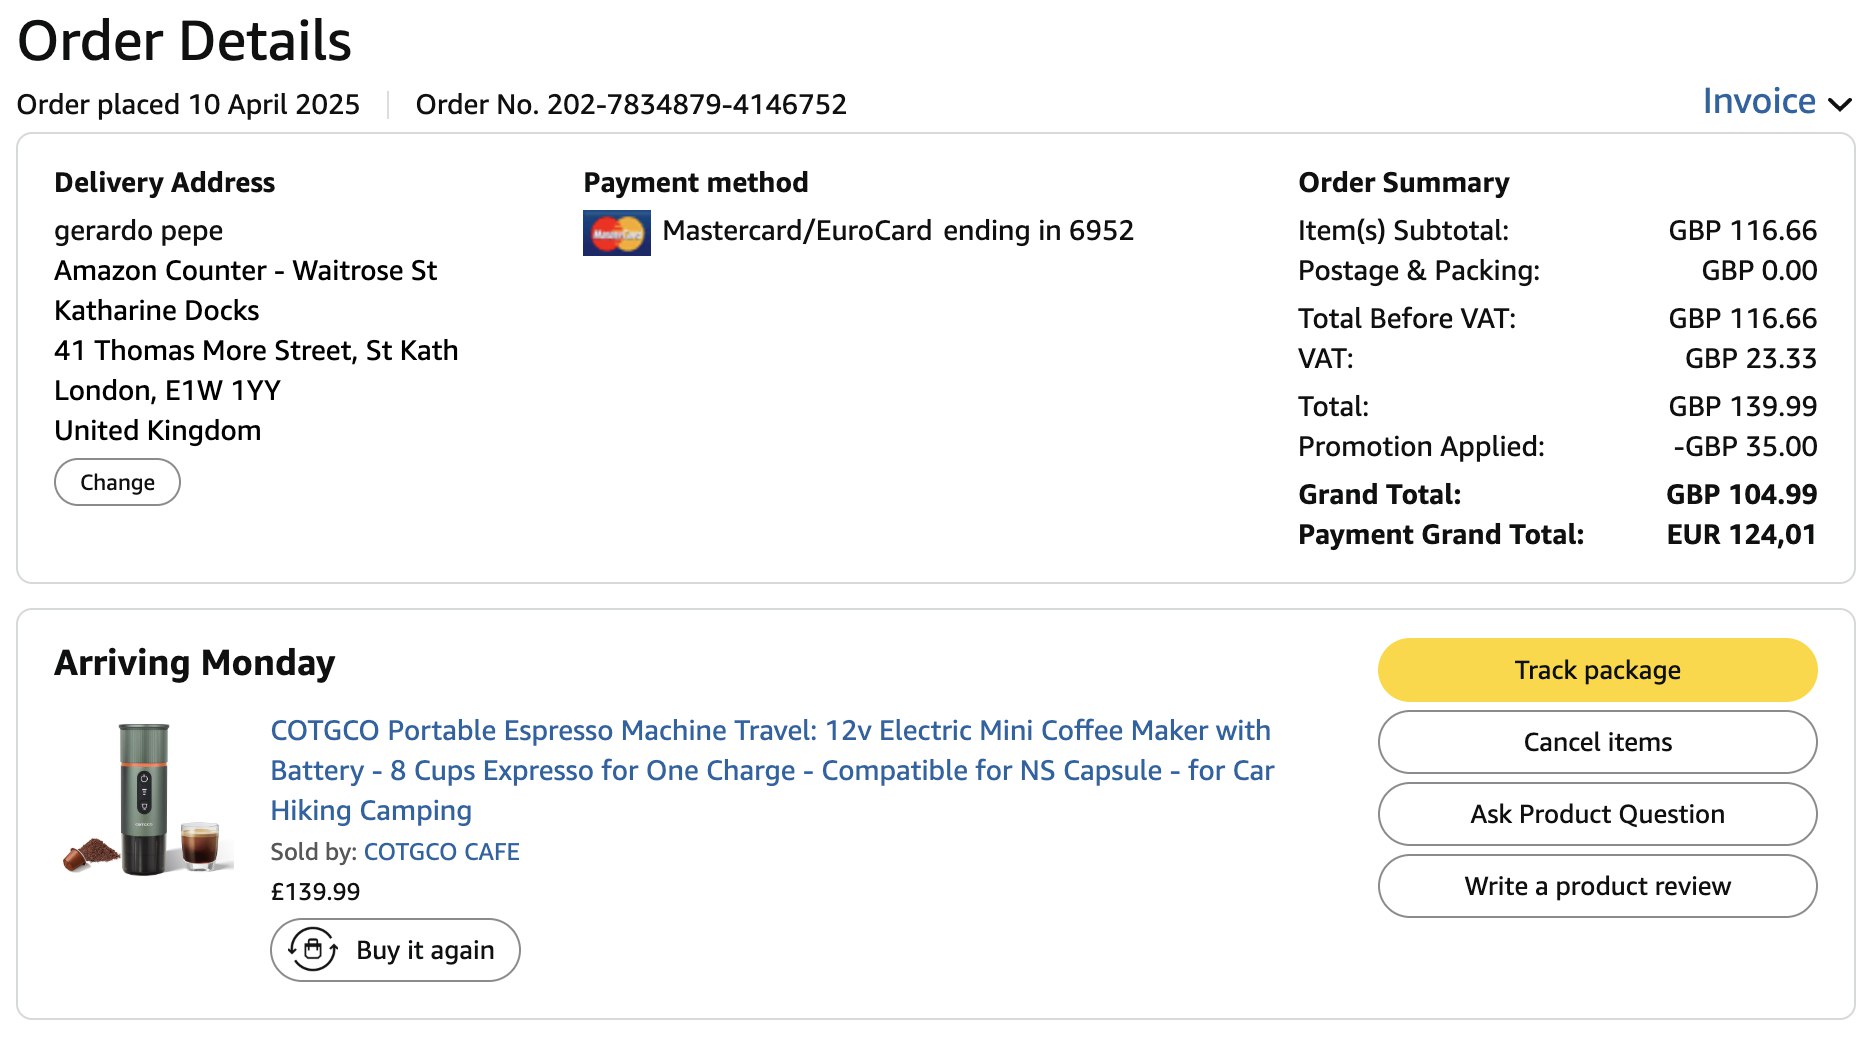Click the £139.99 item price
Viewport: 1876px width, 1040px height.
[315, 891]
